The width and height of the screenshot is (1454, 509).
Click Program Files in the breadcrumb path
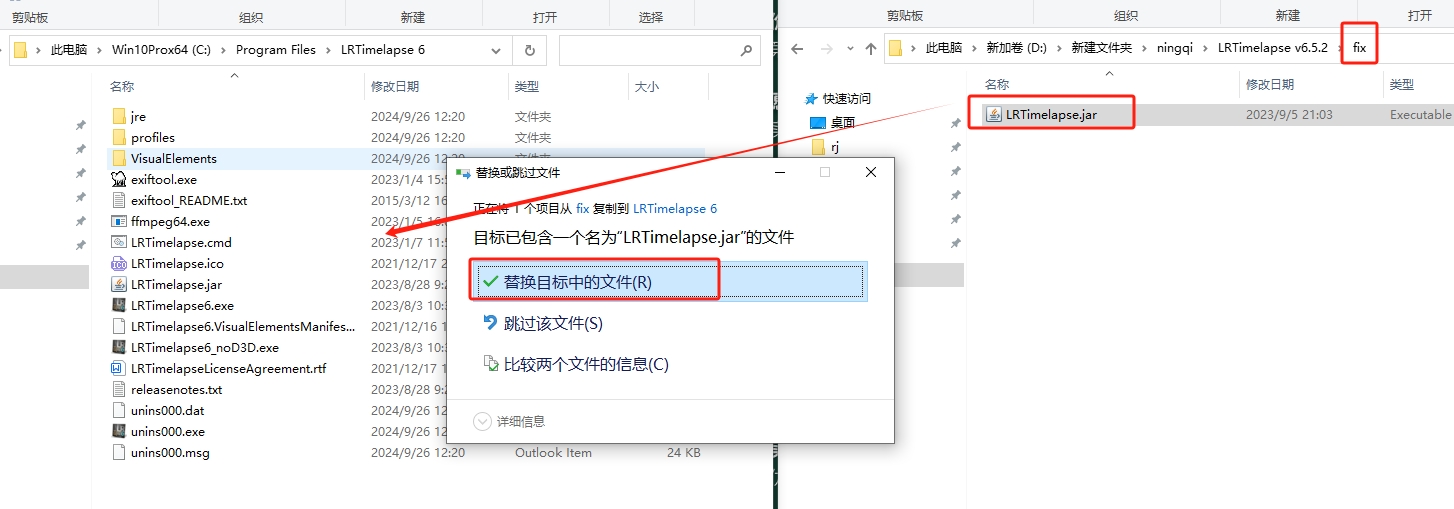[275, 50]
